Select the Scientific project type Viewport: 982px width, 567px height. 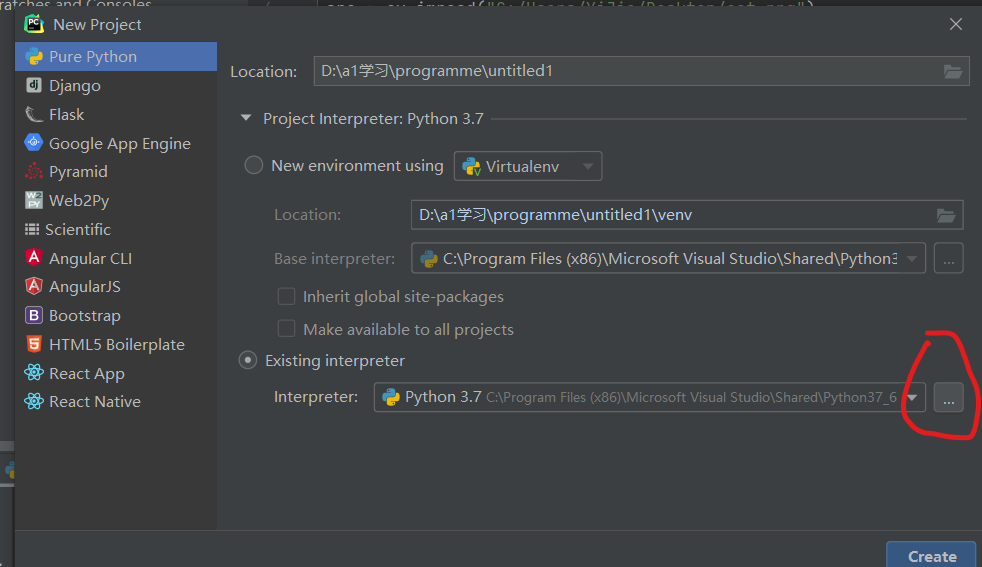point(116,229)
